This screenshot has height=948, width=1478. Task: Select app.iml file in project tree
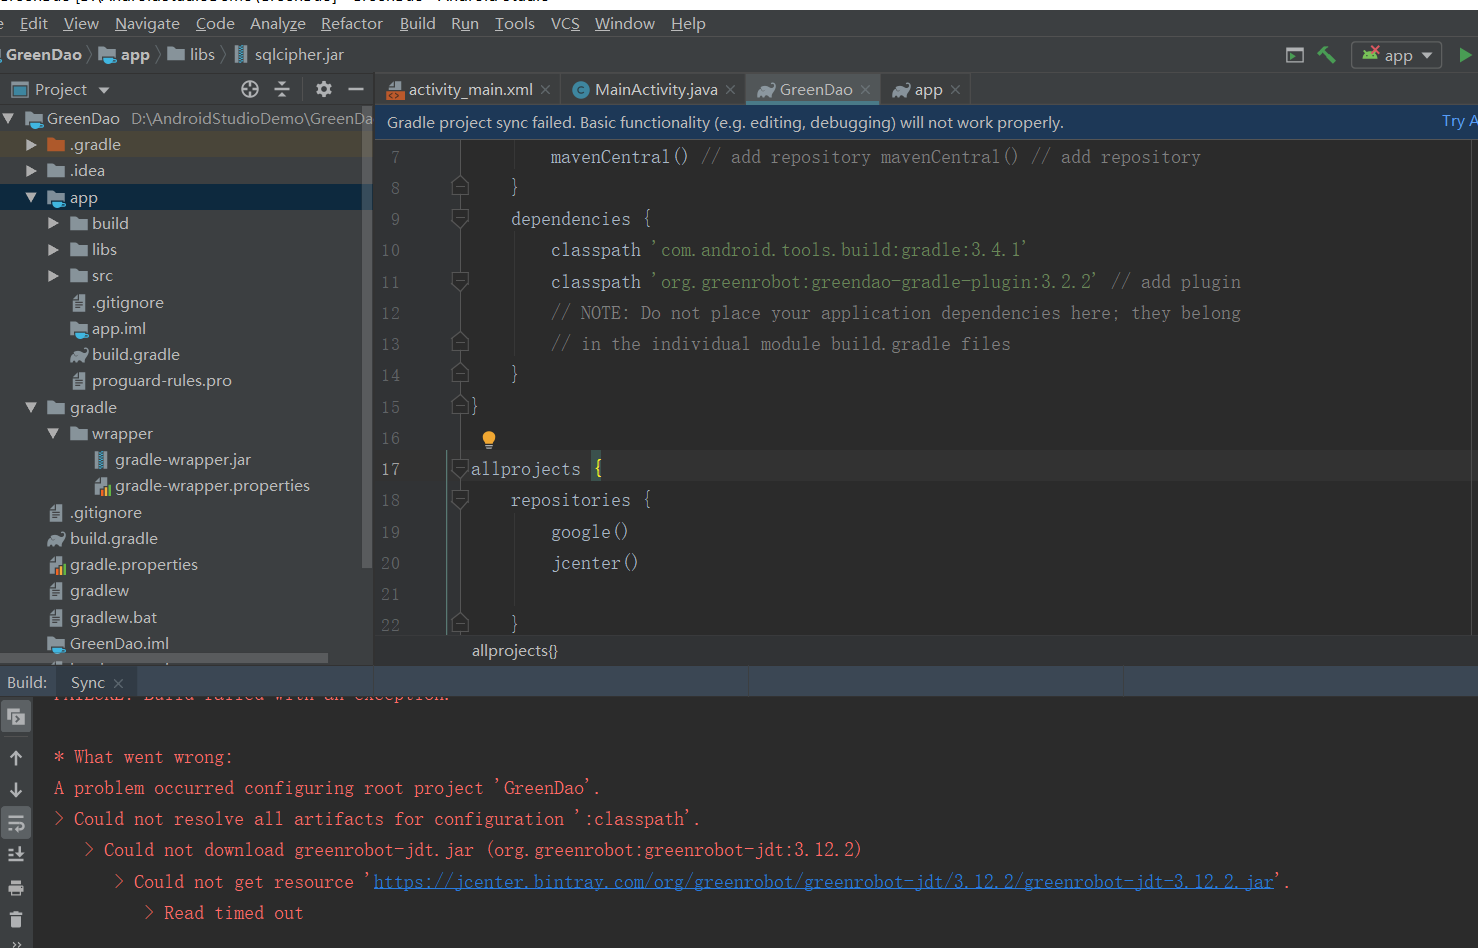[108, 328]
